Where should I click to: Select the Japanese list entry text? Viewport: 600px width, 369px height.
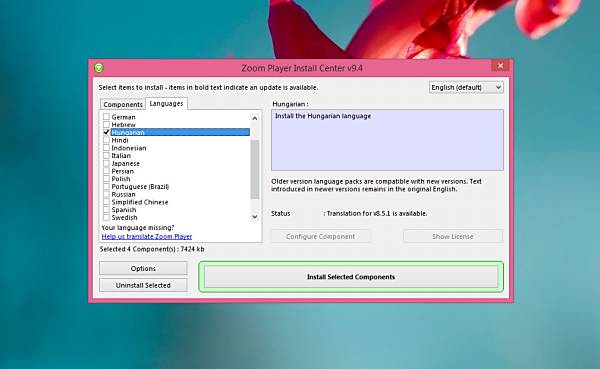click(126, 163)
